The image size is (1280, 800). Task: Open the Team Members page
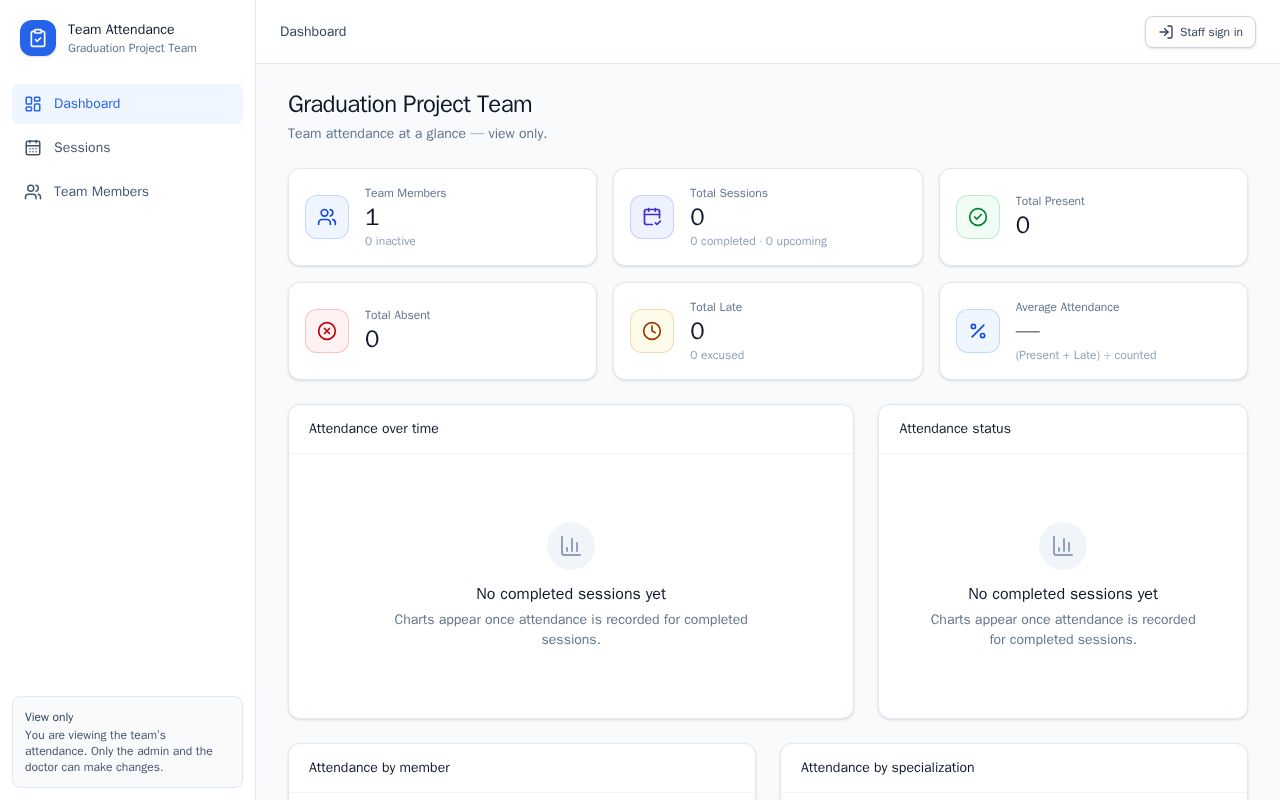(127, 192)
